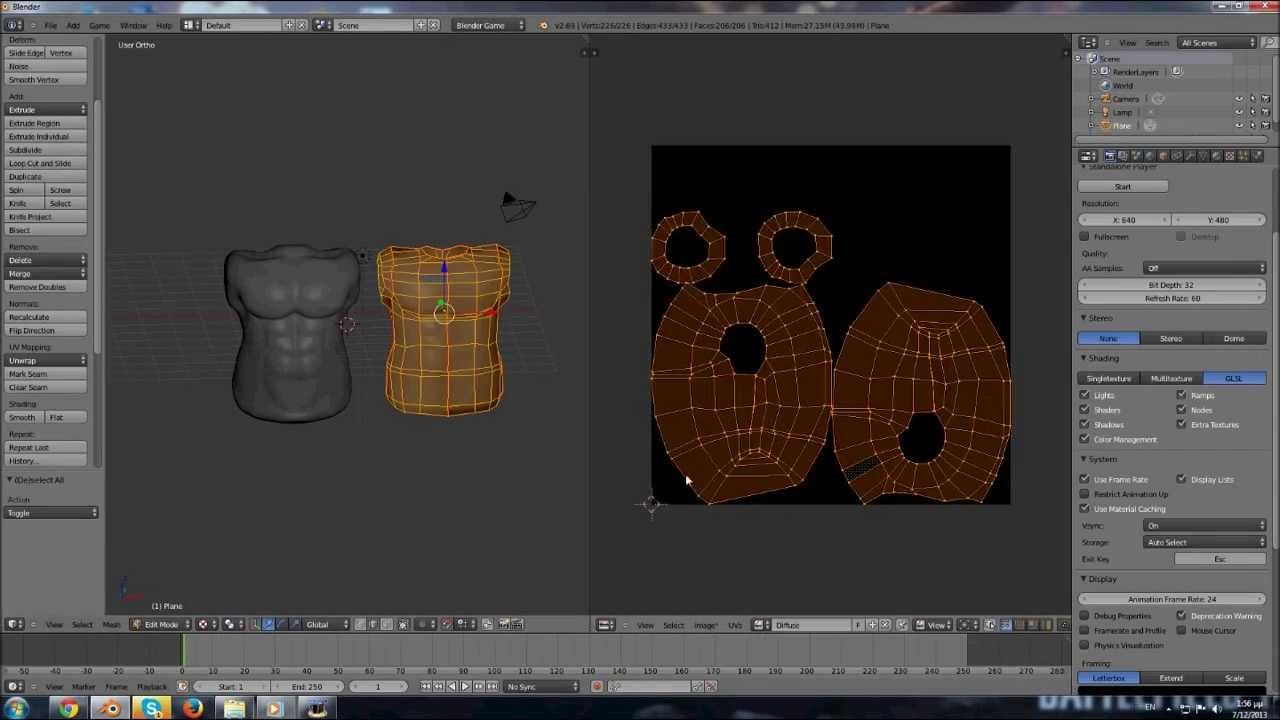Open Firefox from the Windows taskbar
This screenshot has width=1280, height=720.
point(193,710)
